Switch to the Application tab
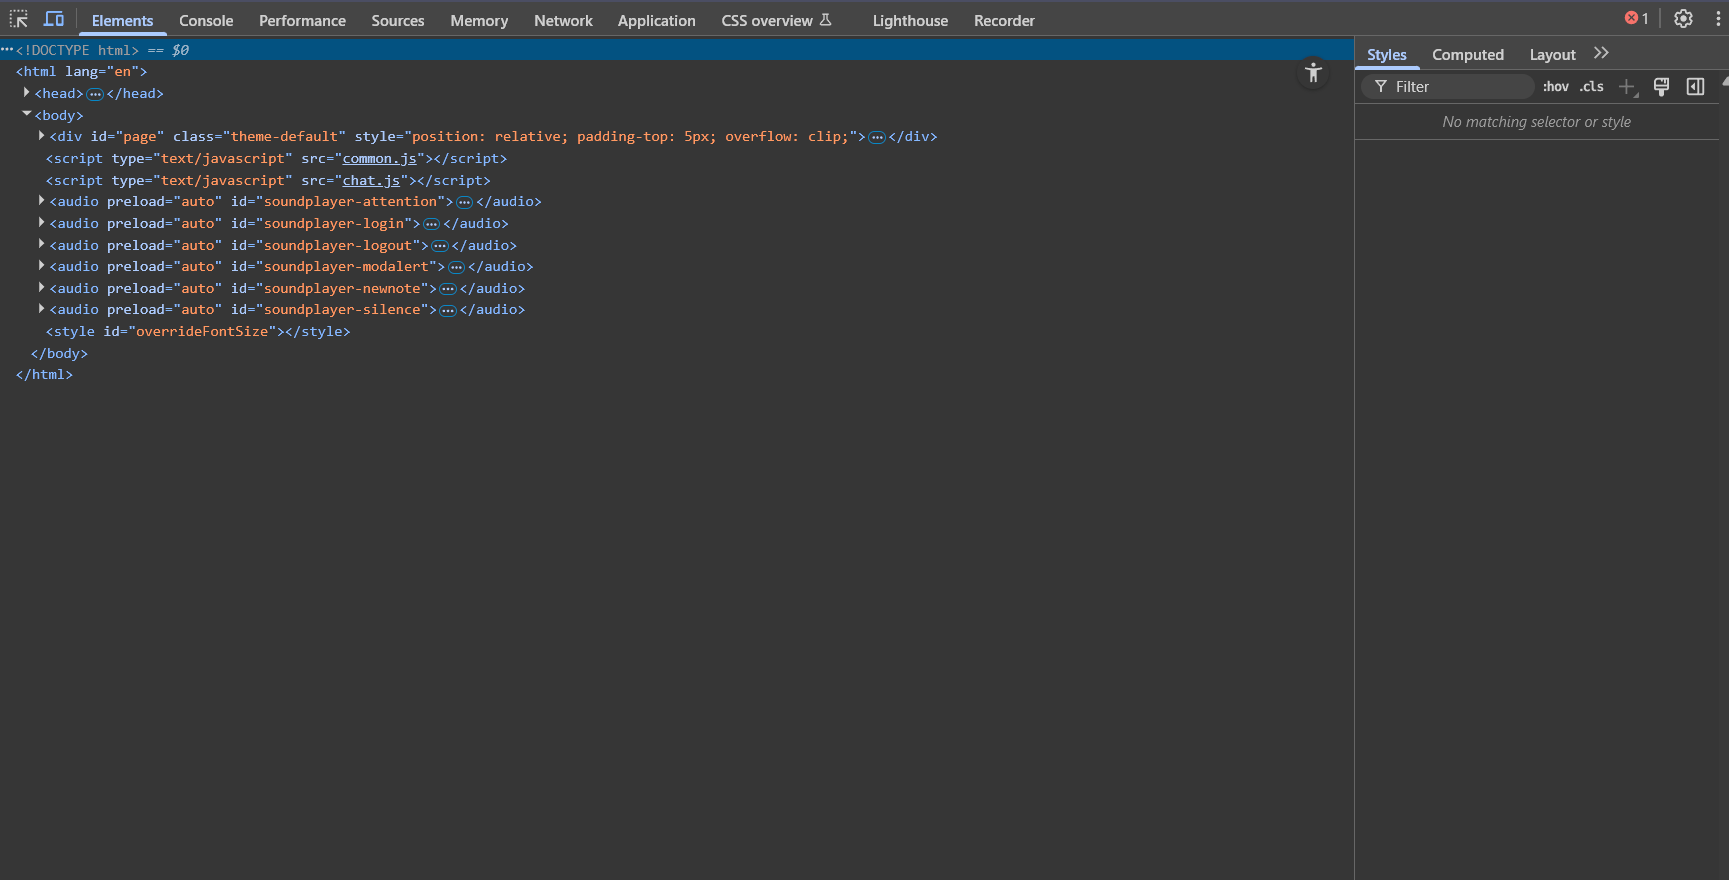This screenshot has height=880, width=1729. pos(656,20)
